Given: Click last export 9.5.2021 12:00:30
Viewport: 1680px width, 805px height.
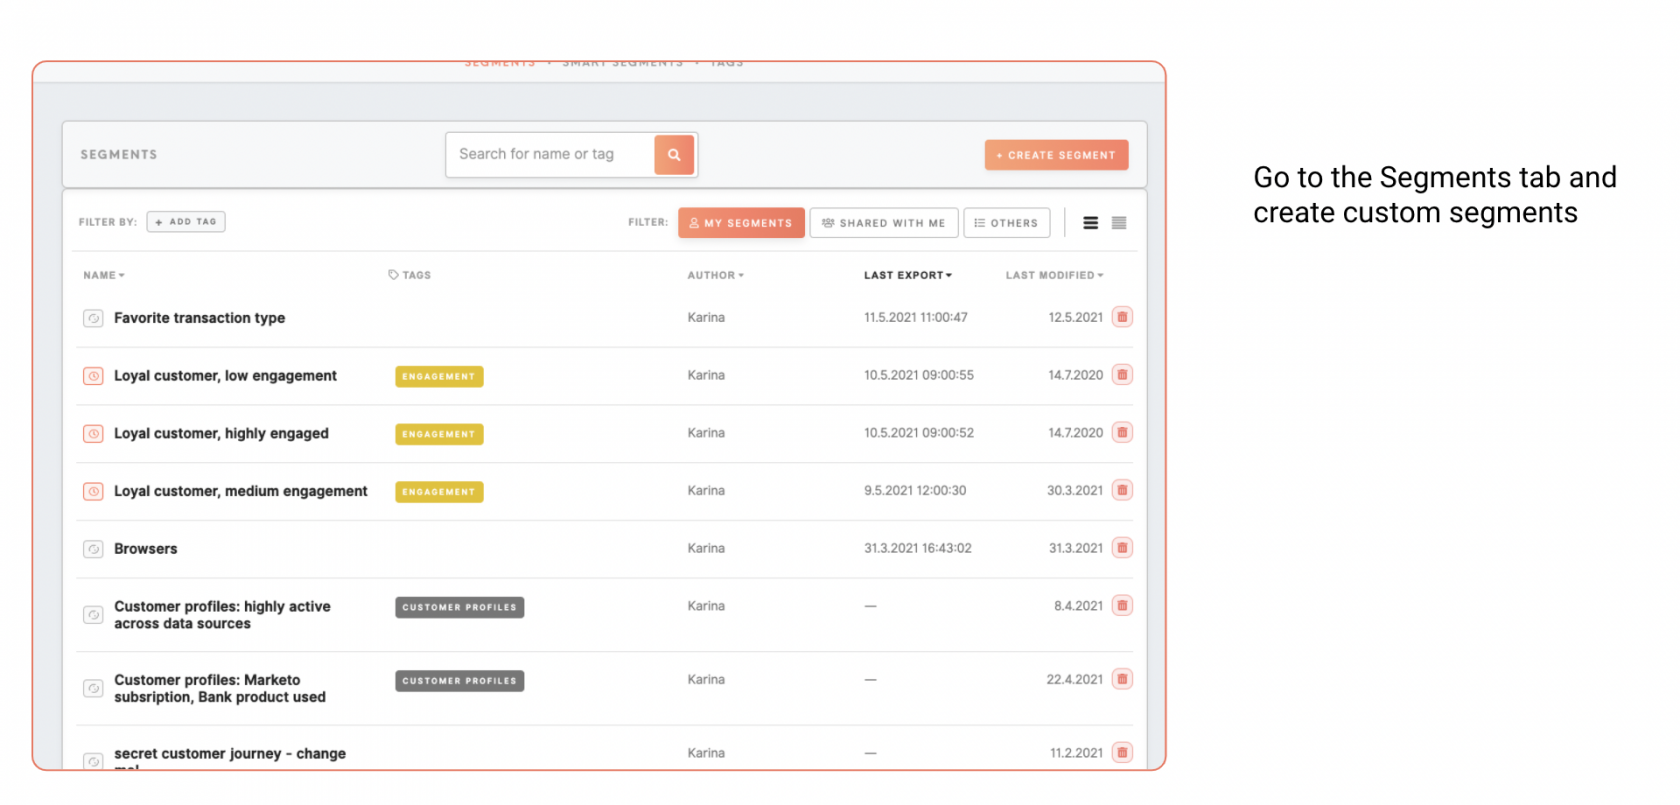Looking at the screenshot, I should [x=915, y=490].
